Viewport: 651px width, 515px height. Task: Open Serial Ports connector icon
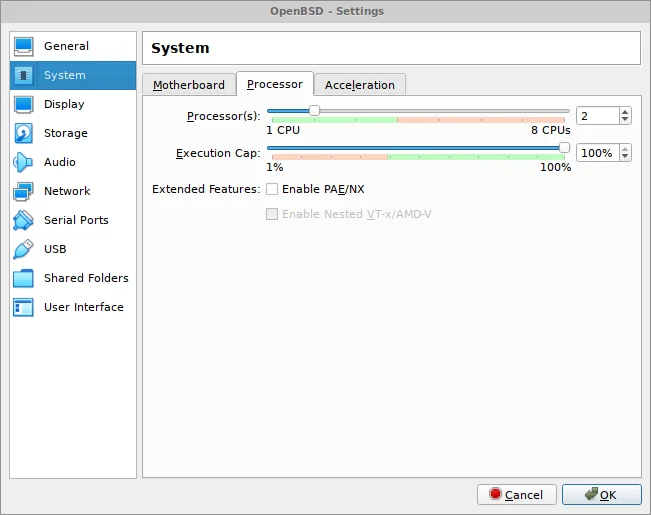pyautogui.click(x=24, y=221)
